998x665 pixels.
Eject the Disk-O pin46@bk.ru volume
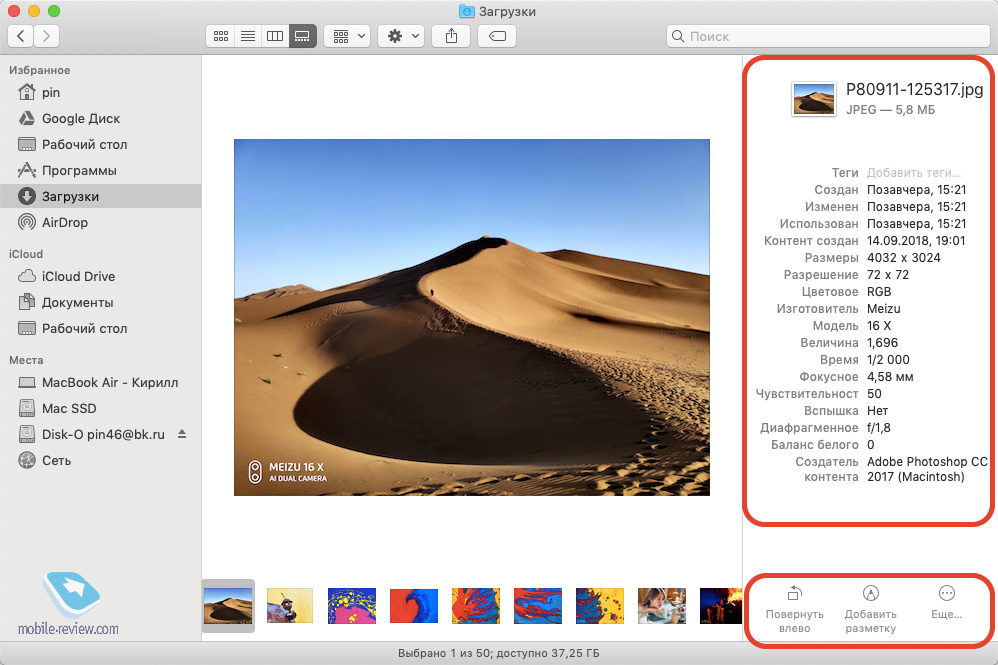(182, 434)
